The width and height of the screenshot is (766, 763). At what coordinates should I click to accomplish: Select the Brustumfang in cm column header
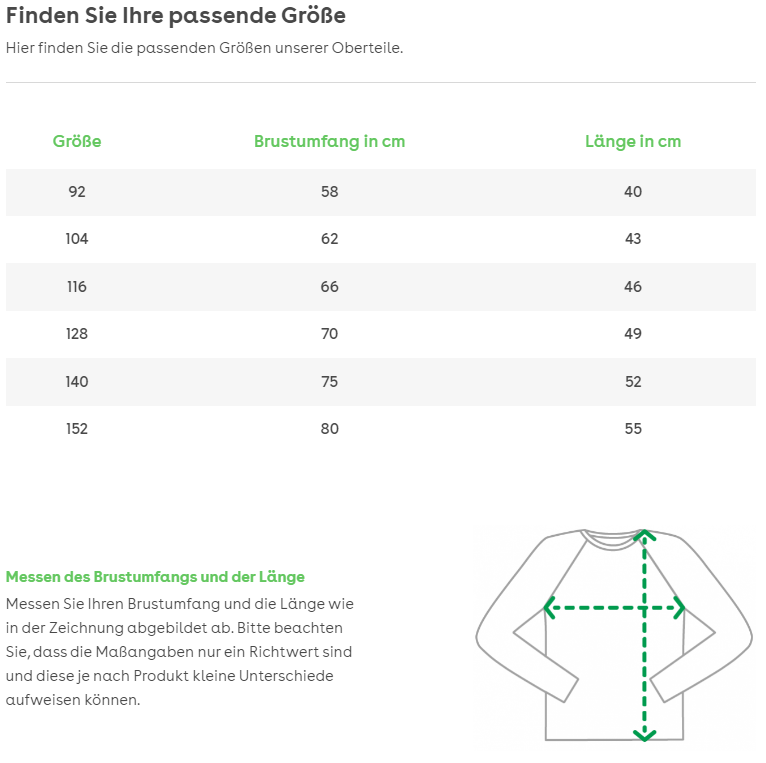[329, 141]
